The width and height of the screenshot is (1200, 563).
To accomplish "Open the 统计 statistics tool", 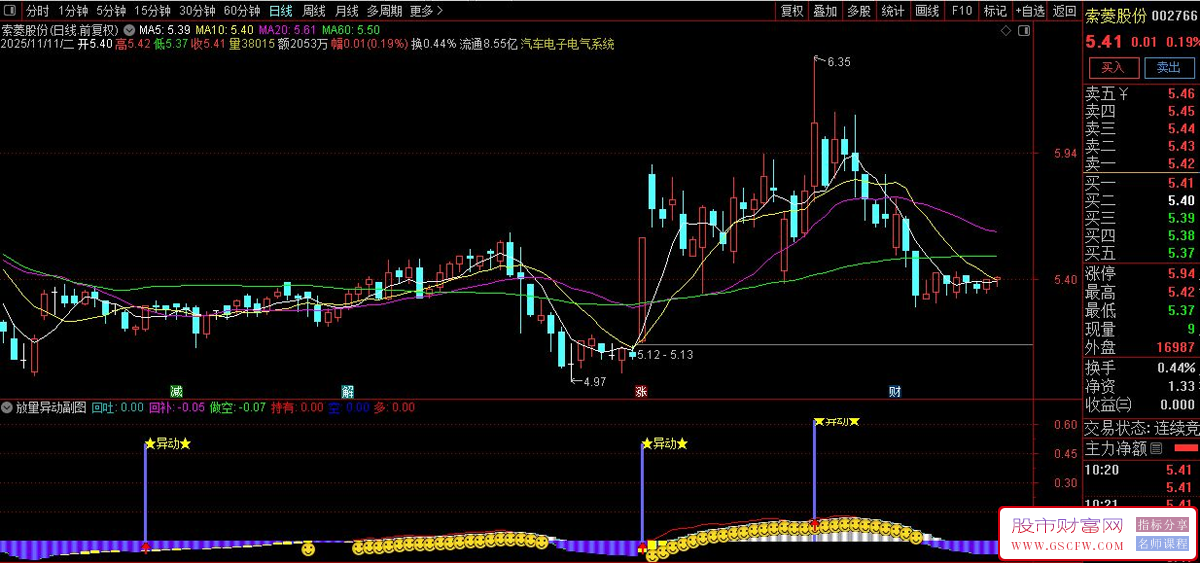I will (x=893, y=11).
